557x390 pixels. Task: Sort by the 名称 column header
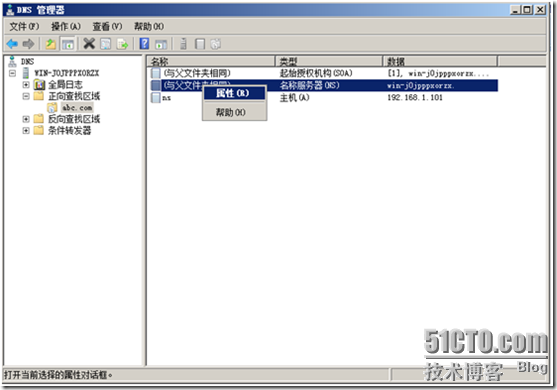pos(211,61)
